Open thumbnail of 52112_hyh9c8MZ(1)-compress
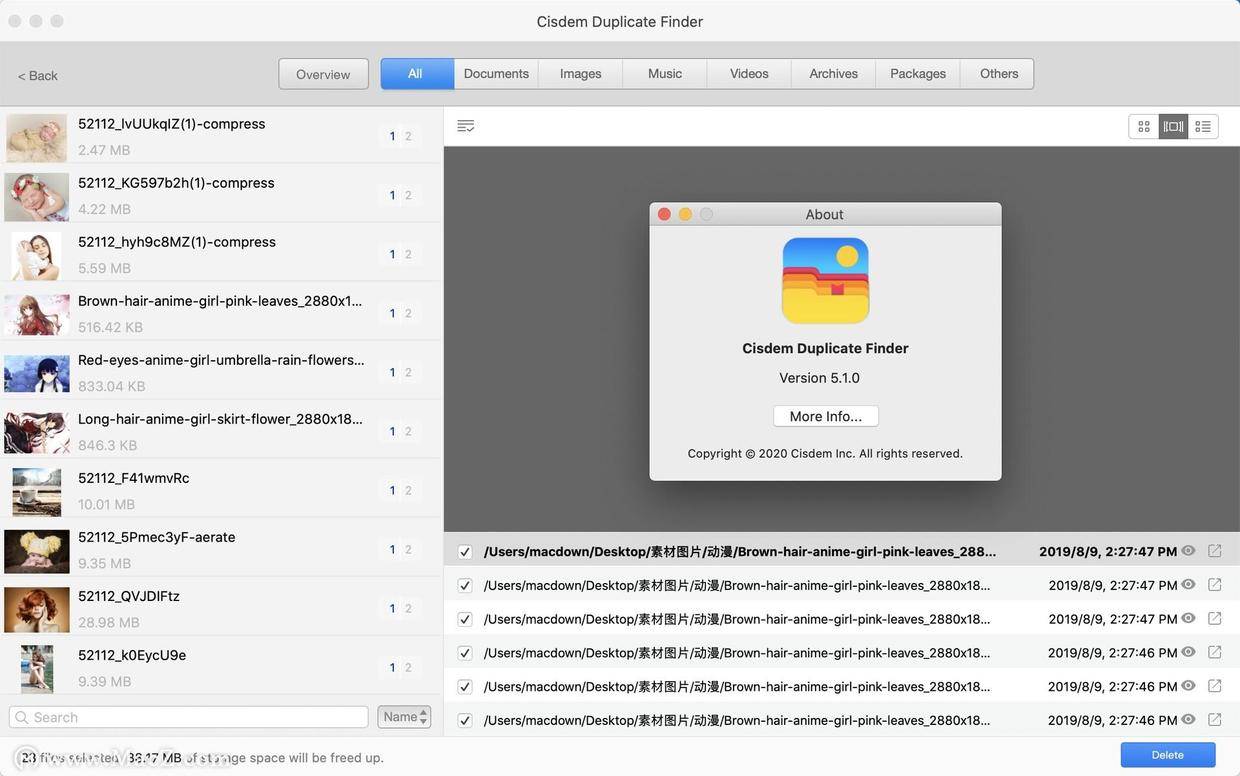The width and height of the screenshot is (1240, 776). (x=37, y=256)
